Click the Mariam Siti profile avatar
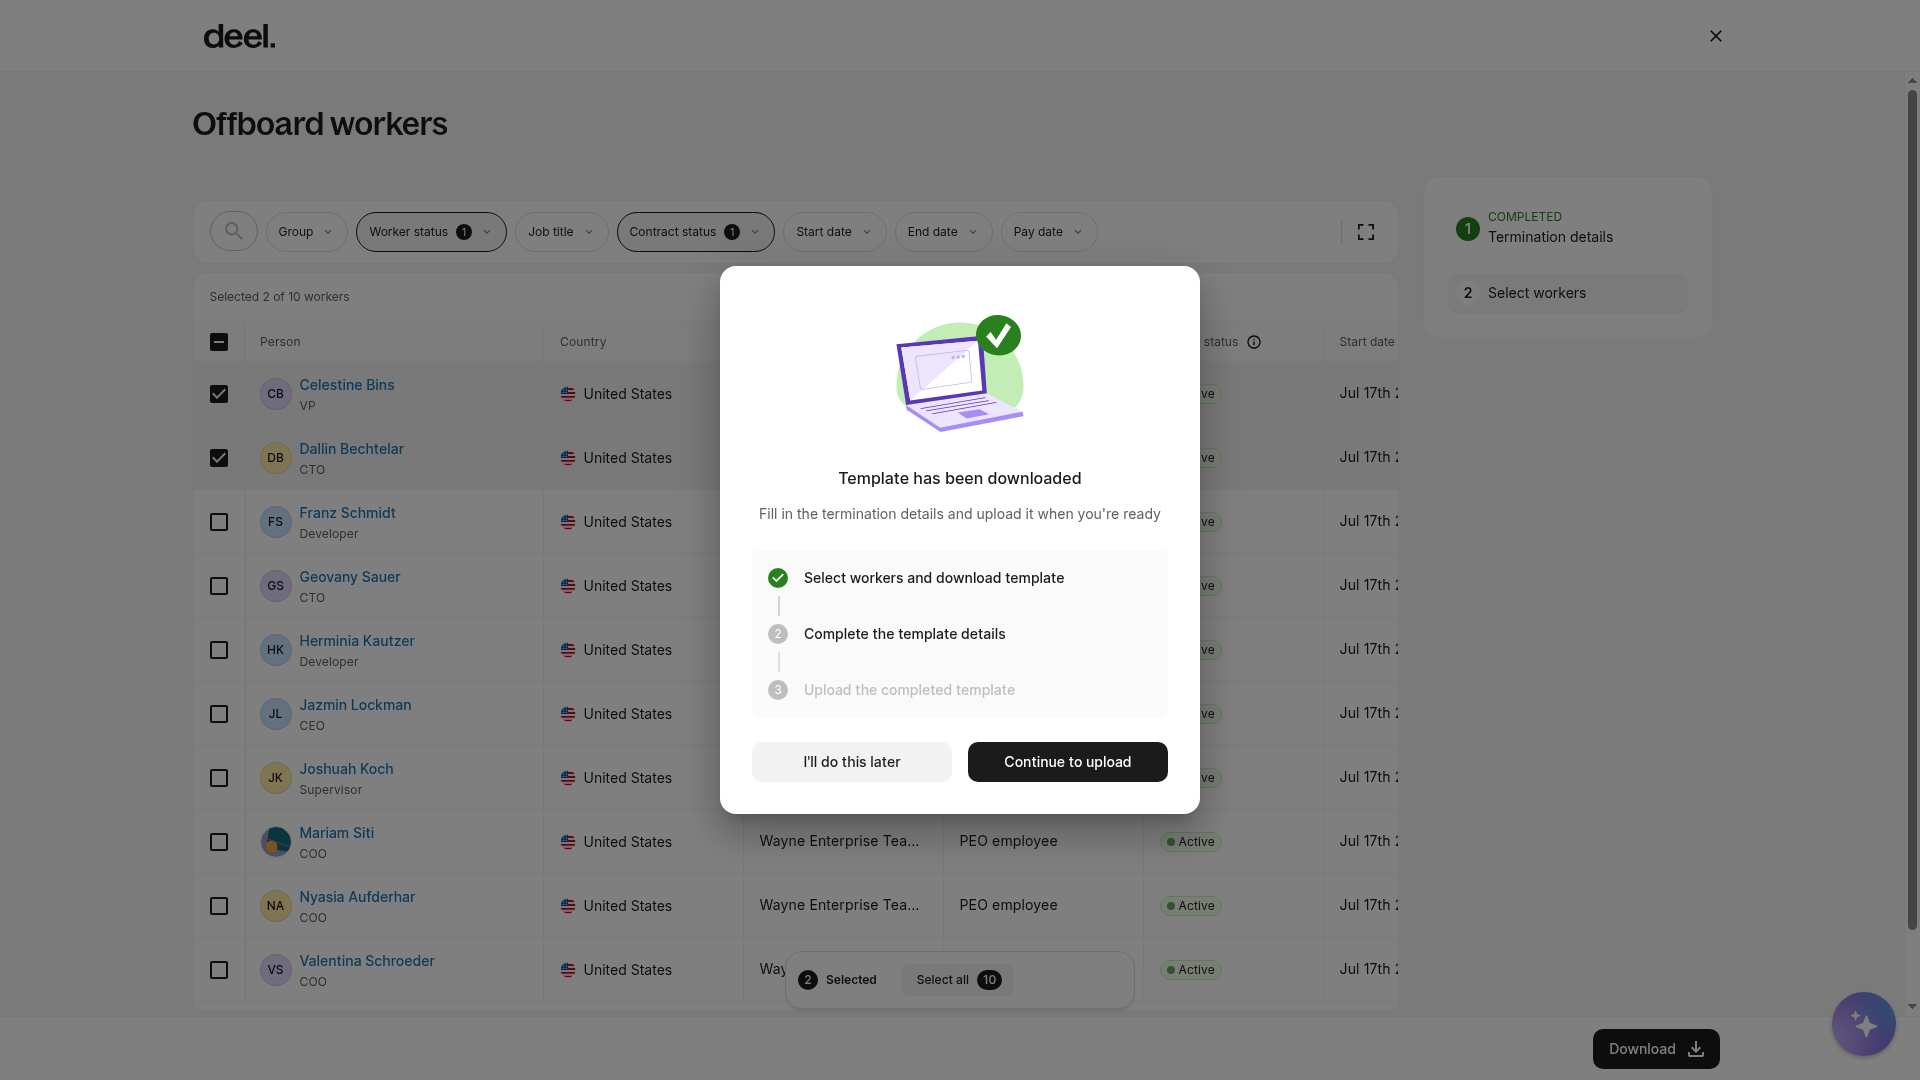The height and width of the screenshot is (1080, 1920). click(x=275, y=842)
